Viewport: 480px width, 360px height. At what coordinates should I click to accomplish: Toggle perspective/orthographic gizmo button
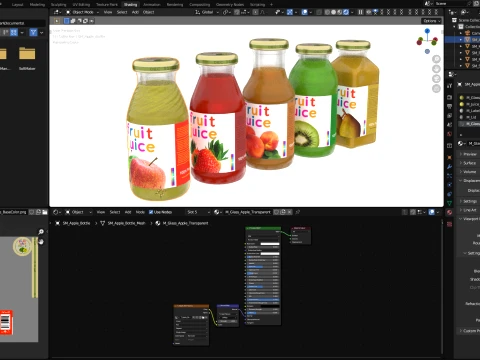436,89
